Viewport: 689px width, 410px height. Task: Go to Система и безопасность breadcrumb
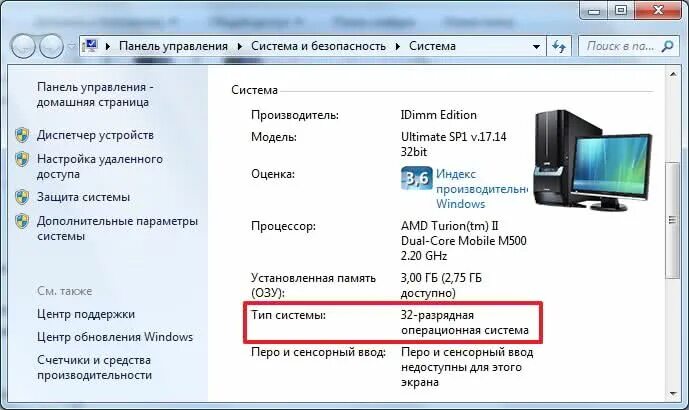click(x=318, y=46)
